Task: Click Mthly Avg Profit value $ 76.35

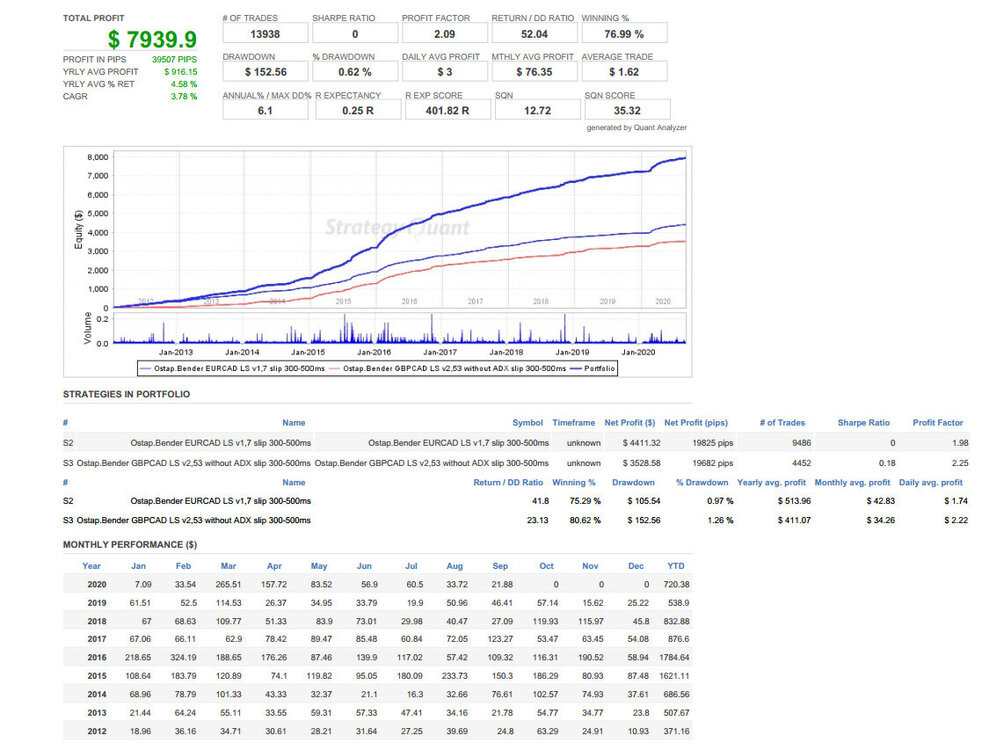Action: coord(534,72)
